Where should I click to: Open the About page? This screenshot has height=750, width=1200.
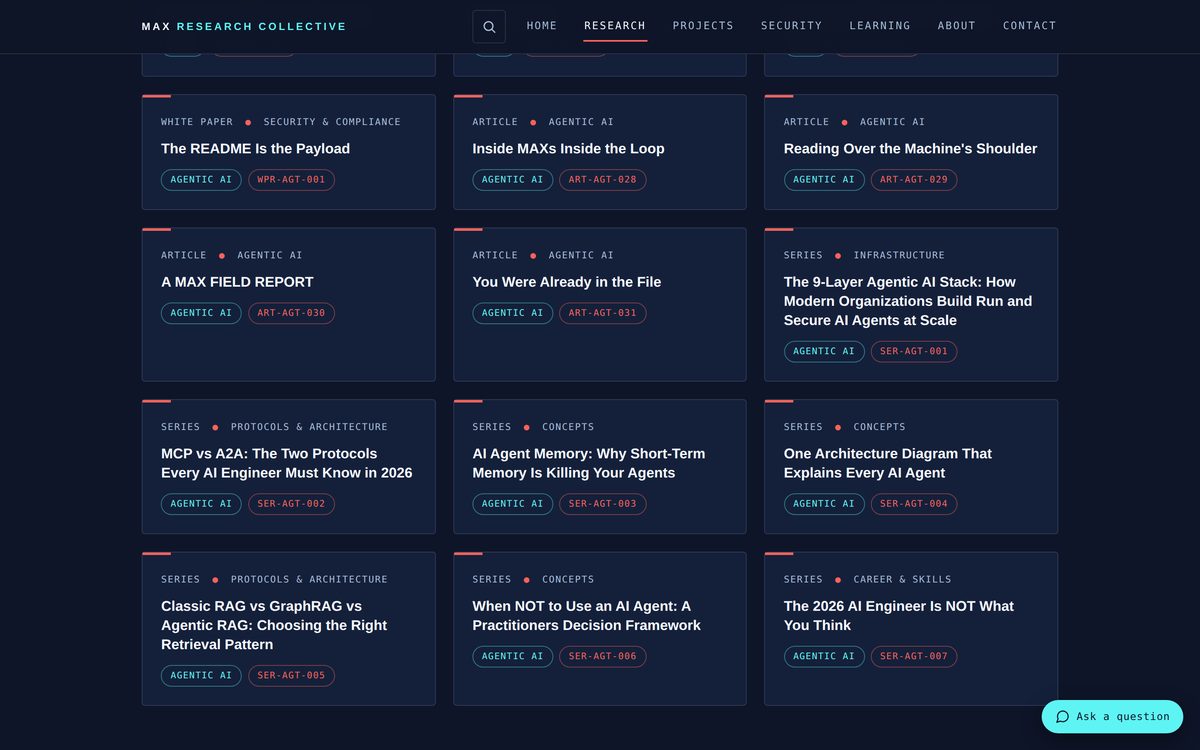957,26
